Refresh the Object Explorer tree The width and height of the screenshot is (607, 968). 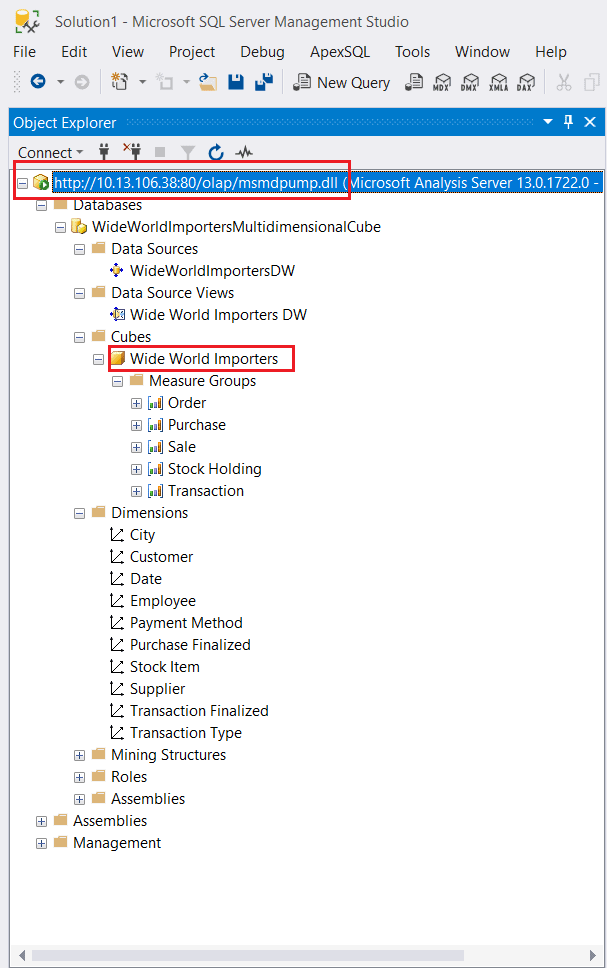coord(216,153)
